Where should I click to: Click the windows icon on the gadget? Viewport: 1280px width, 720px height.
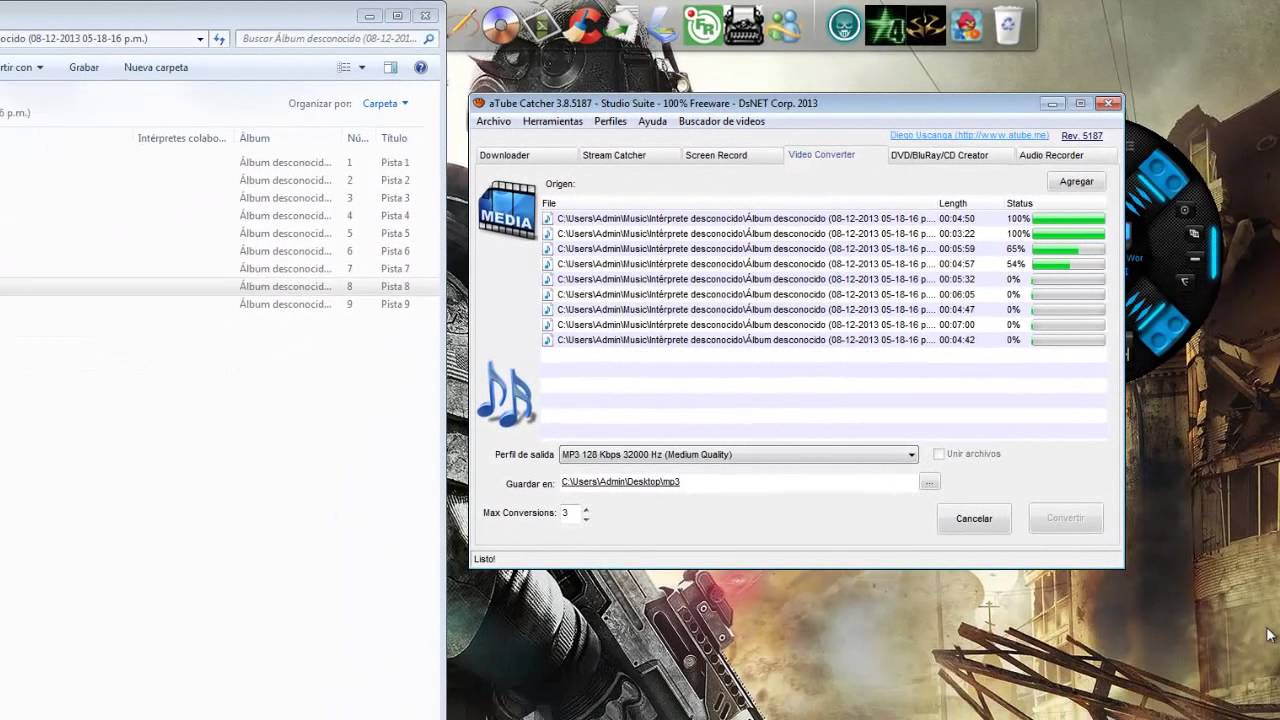pos(1194,233)
